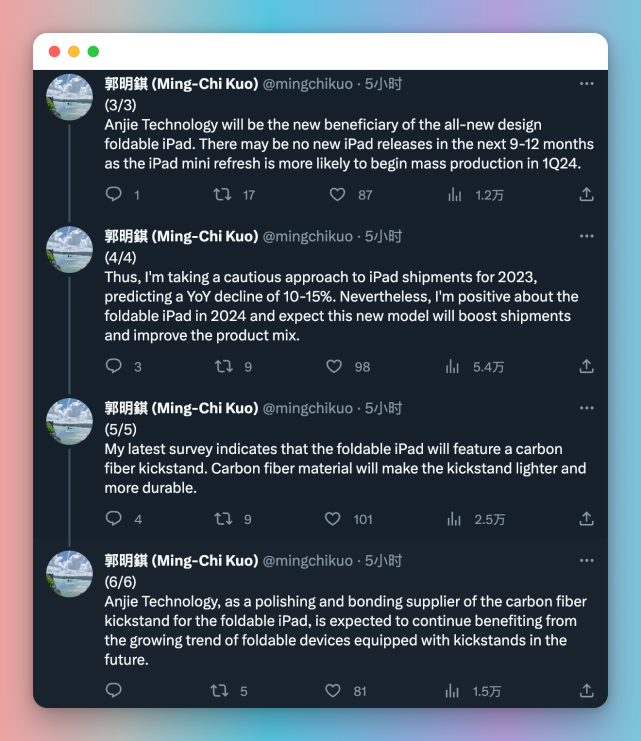This screenshot has height=741, width=641.
Task: Open author name on the (6/6) tweet
Action: [x=181, y=560]
